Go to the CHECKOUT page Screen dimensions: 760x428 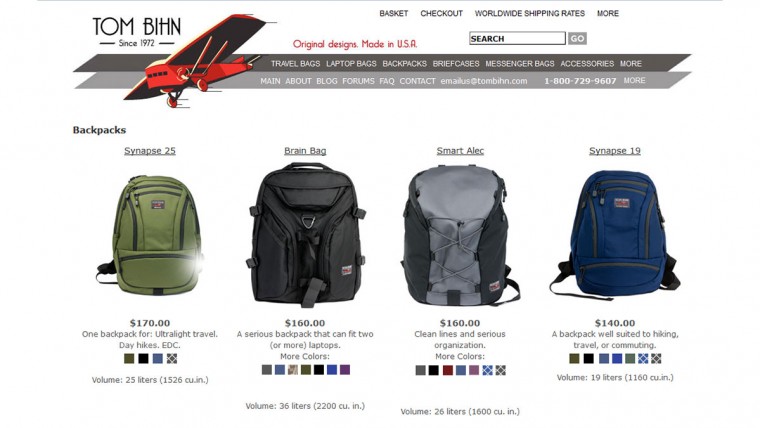coord(442,14)
